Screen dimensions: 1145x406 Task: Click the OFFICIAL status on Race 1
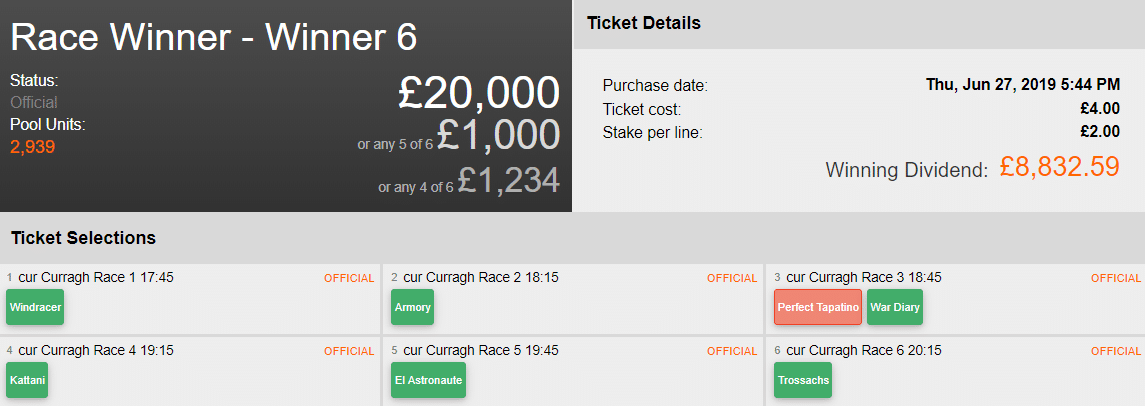[348, 278]
